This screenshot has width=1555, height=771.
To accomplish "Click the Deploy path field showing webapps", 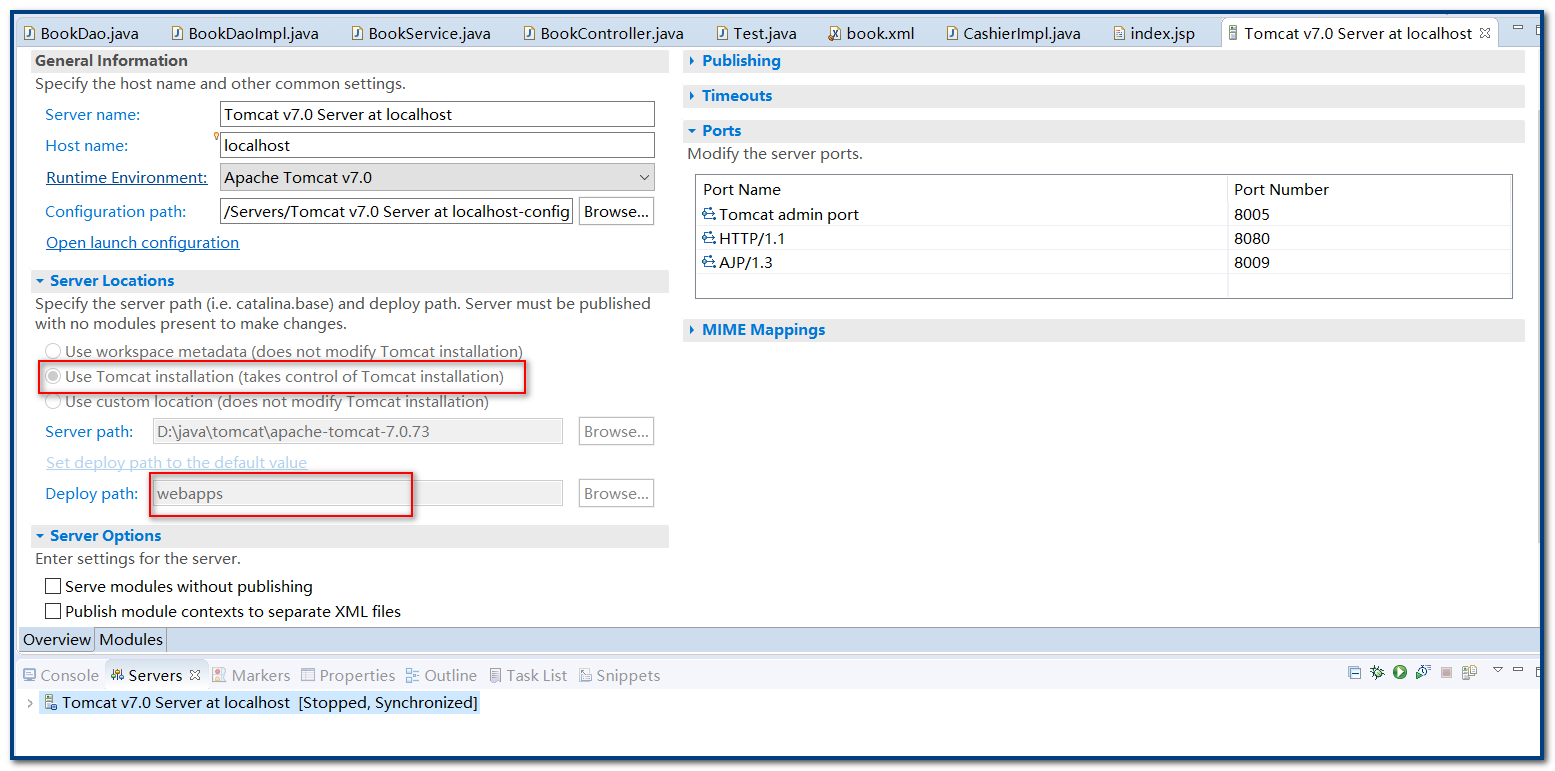I will tap(357, 493).
